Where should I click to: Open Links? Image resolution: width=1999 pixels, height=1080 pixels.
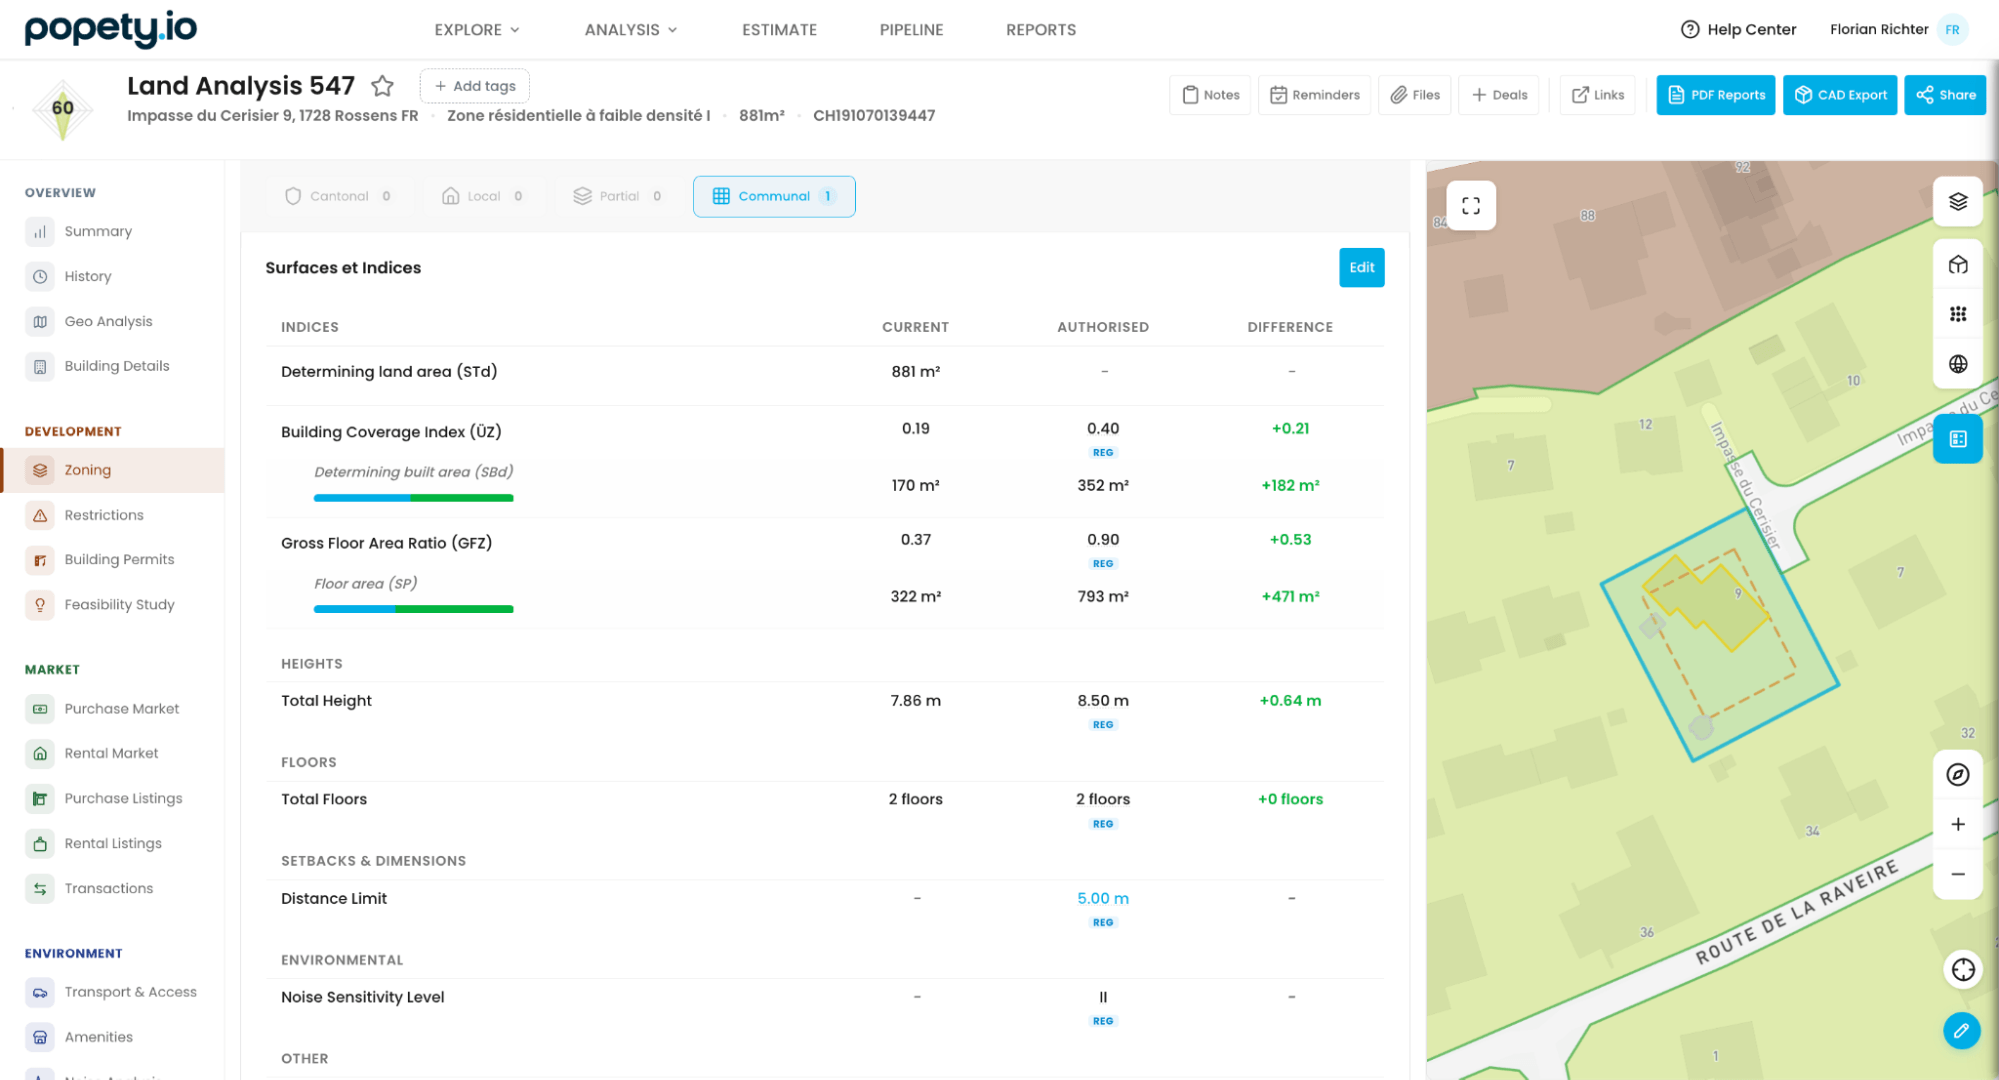pos(1598,95)
